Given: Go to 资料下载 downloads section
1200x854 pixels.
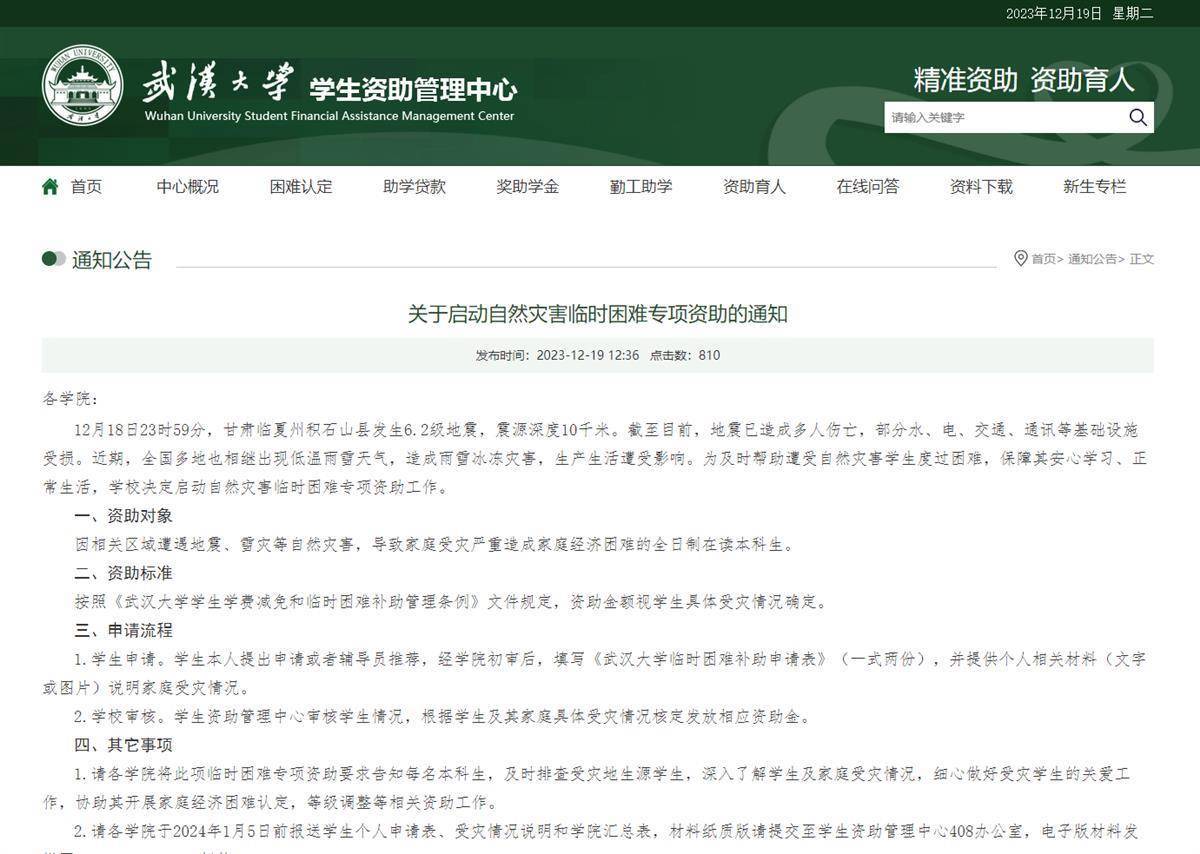Looking at the screenshot, I should click(981, 187).
